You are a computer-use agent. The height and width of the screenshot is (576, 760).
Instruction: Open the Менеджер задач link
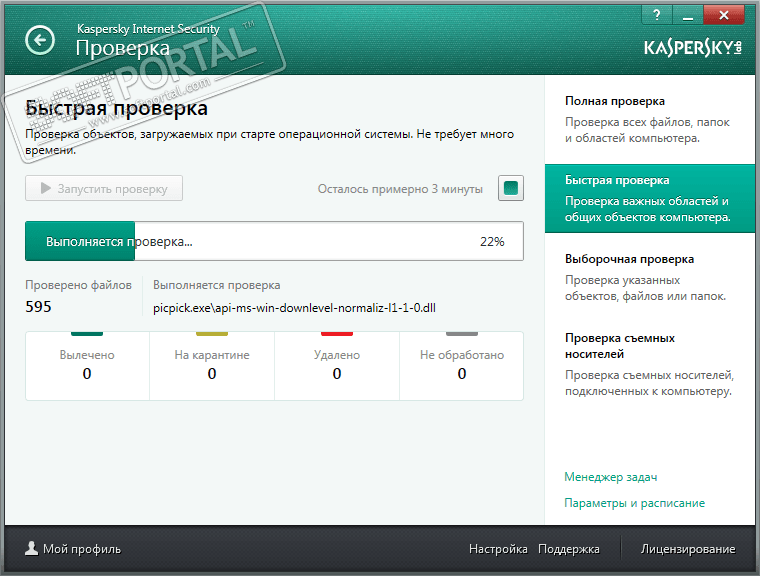tap(611, 477)
